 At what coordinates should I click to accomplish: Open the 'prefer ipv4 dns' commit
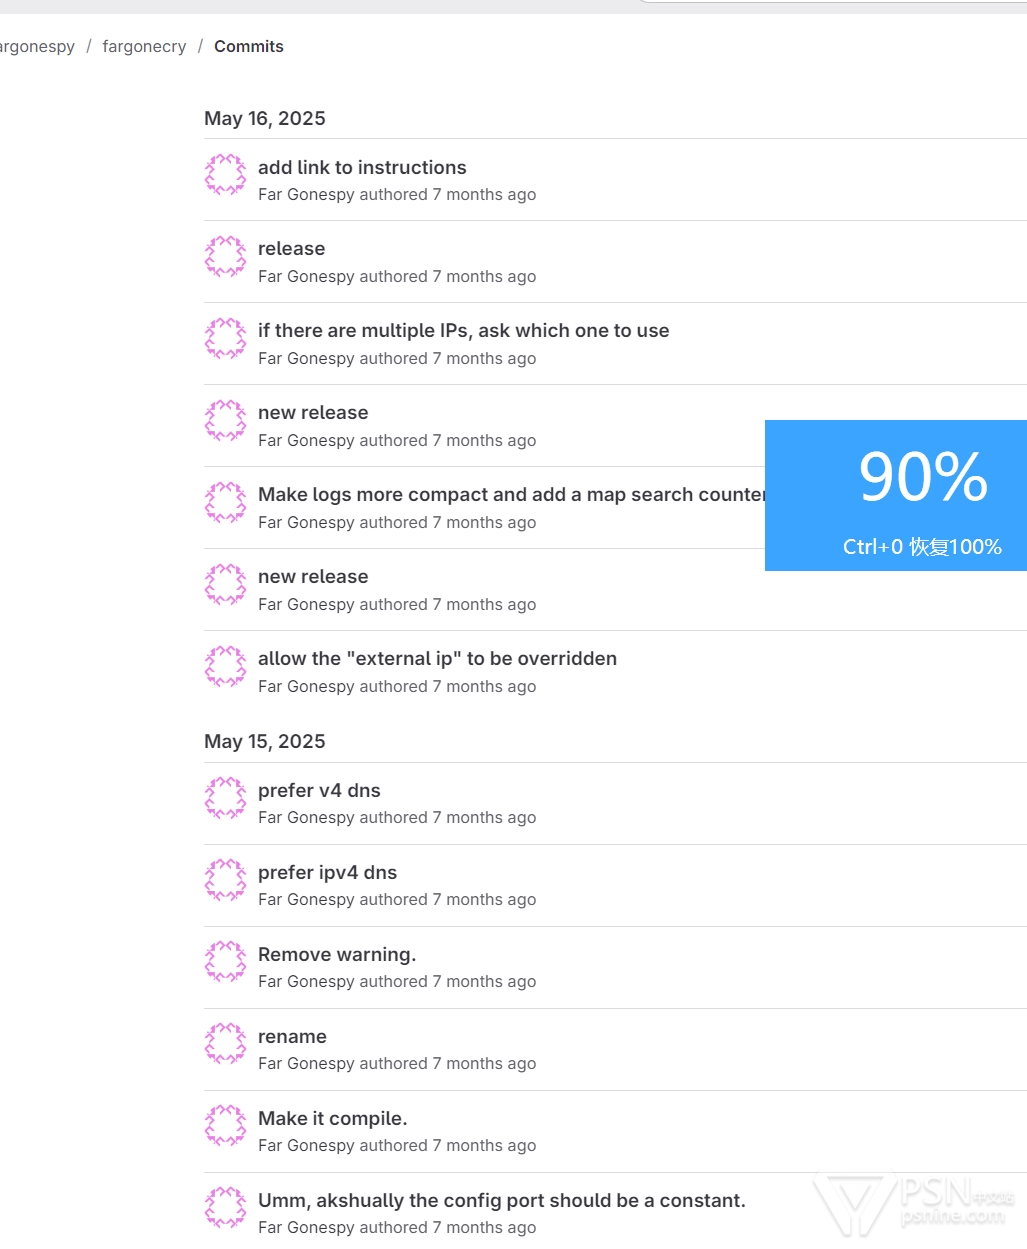(327, 873)
